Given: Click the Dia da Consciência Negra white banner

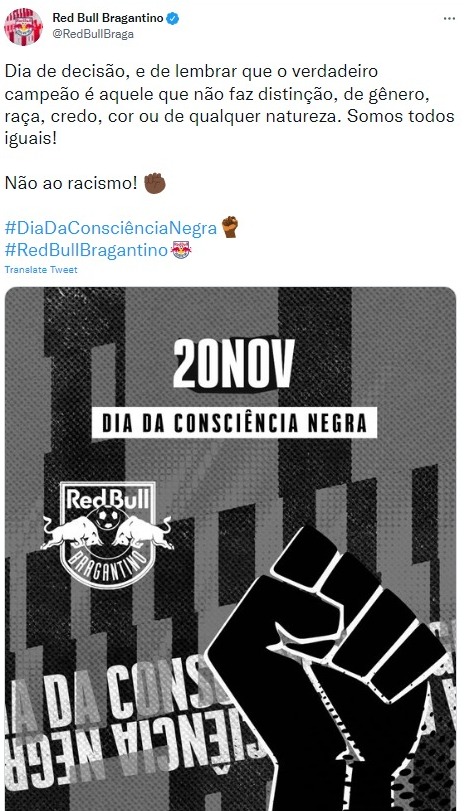Looking at the screenshot, I should (x=234, y=423).
